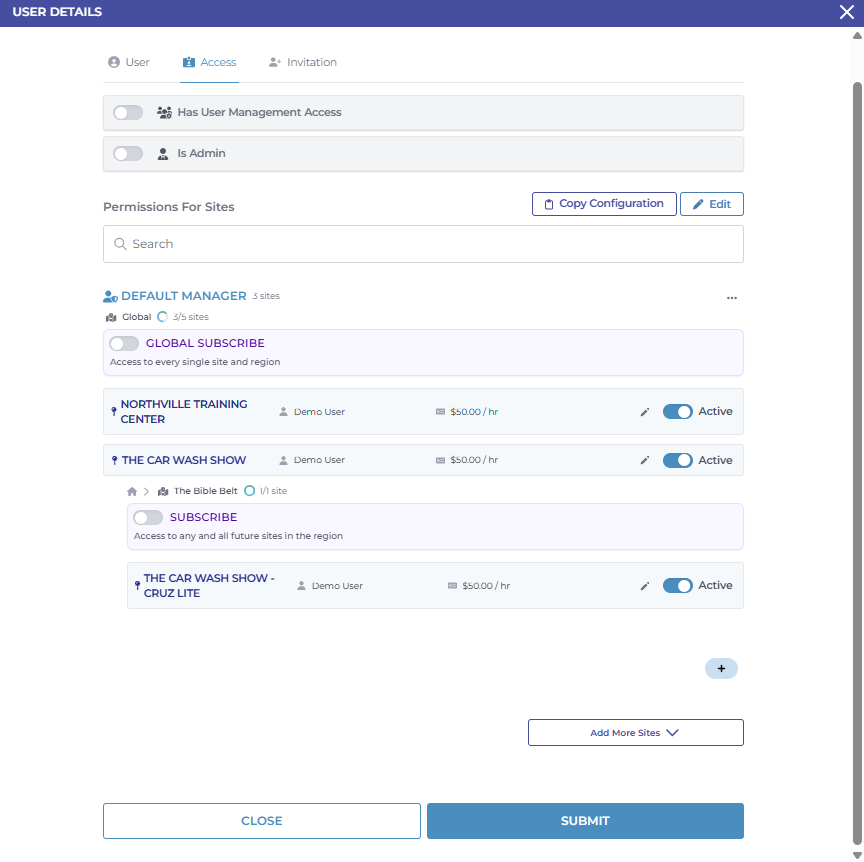
Task: Click the round plus button
Action: tap(721, 669)
